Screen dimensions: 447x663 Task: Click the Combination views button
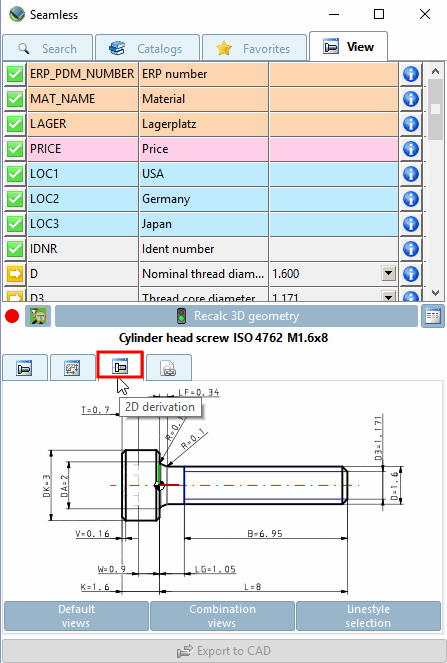point(222,616)
